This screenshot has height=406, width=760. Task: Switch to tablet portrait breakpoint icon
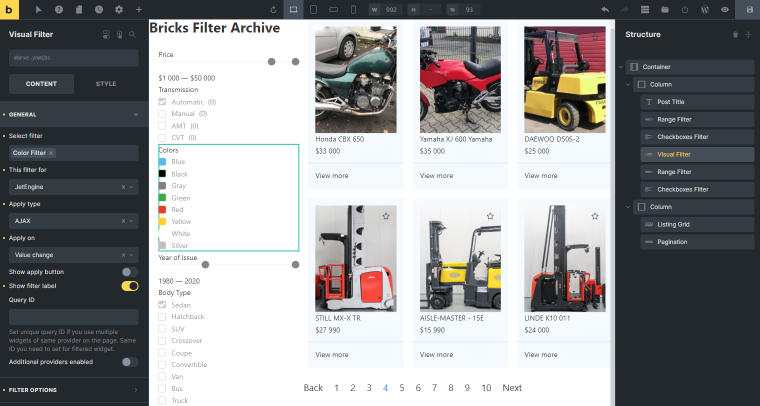314,10
